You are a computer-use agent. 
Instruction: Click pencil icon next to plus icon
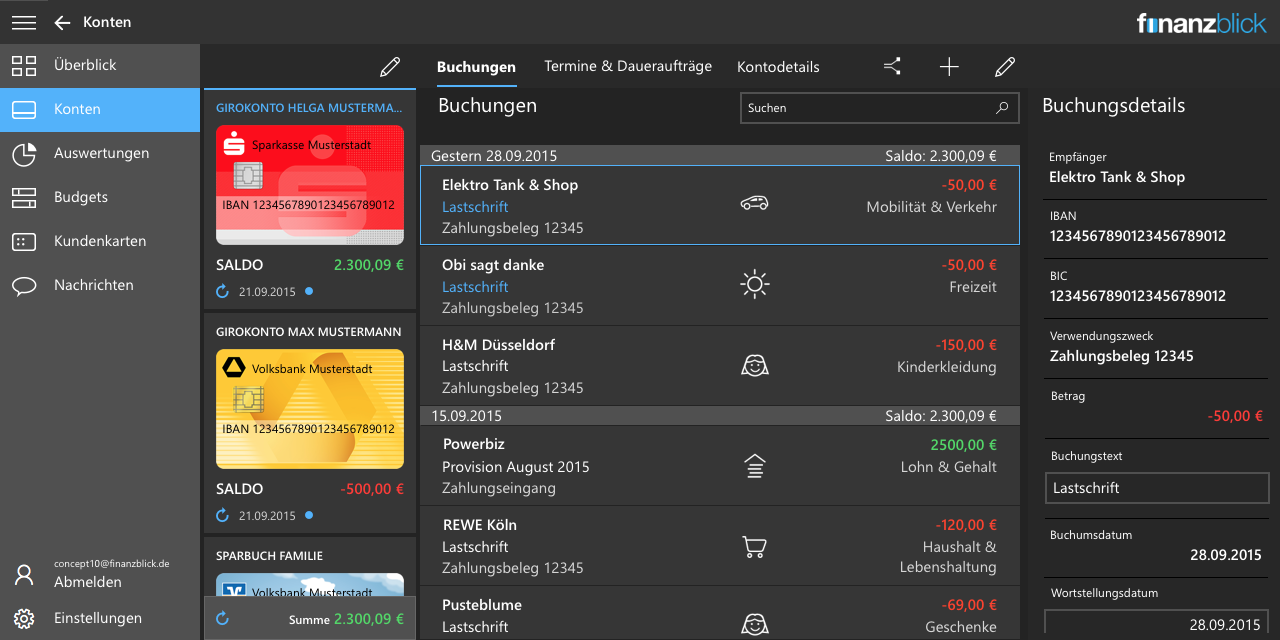coord(1005,67)
